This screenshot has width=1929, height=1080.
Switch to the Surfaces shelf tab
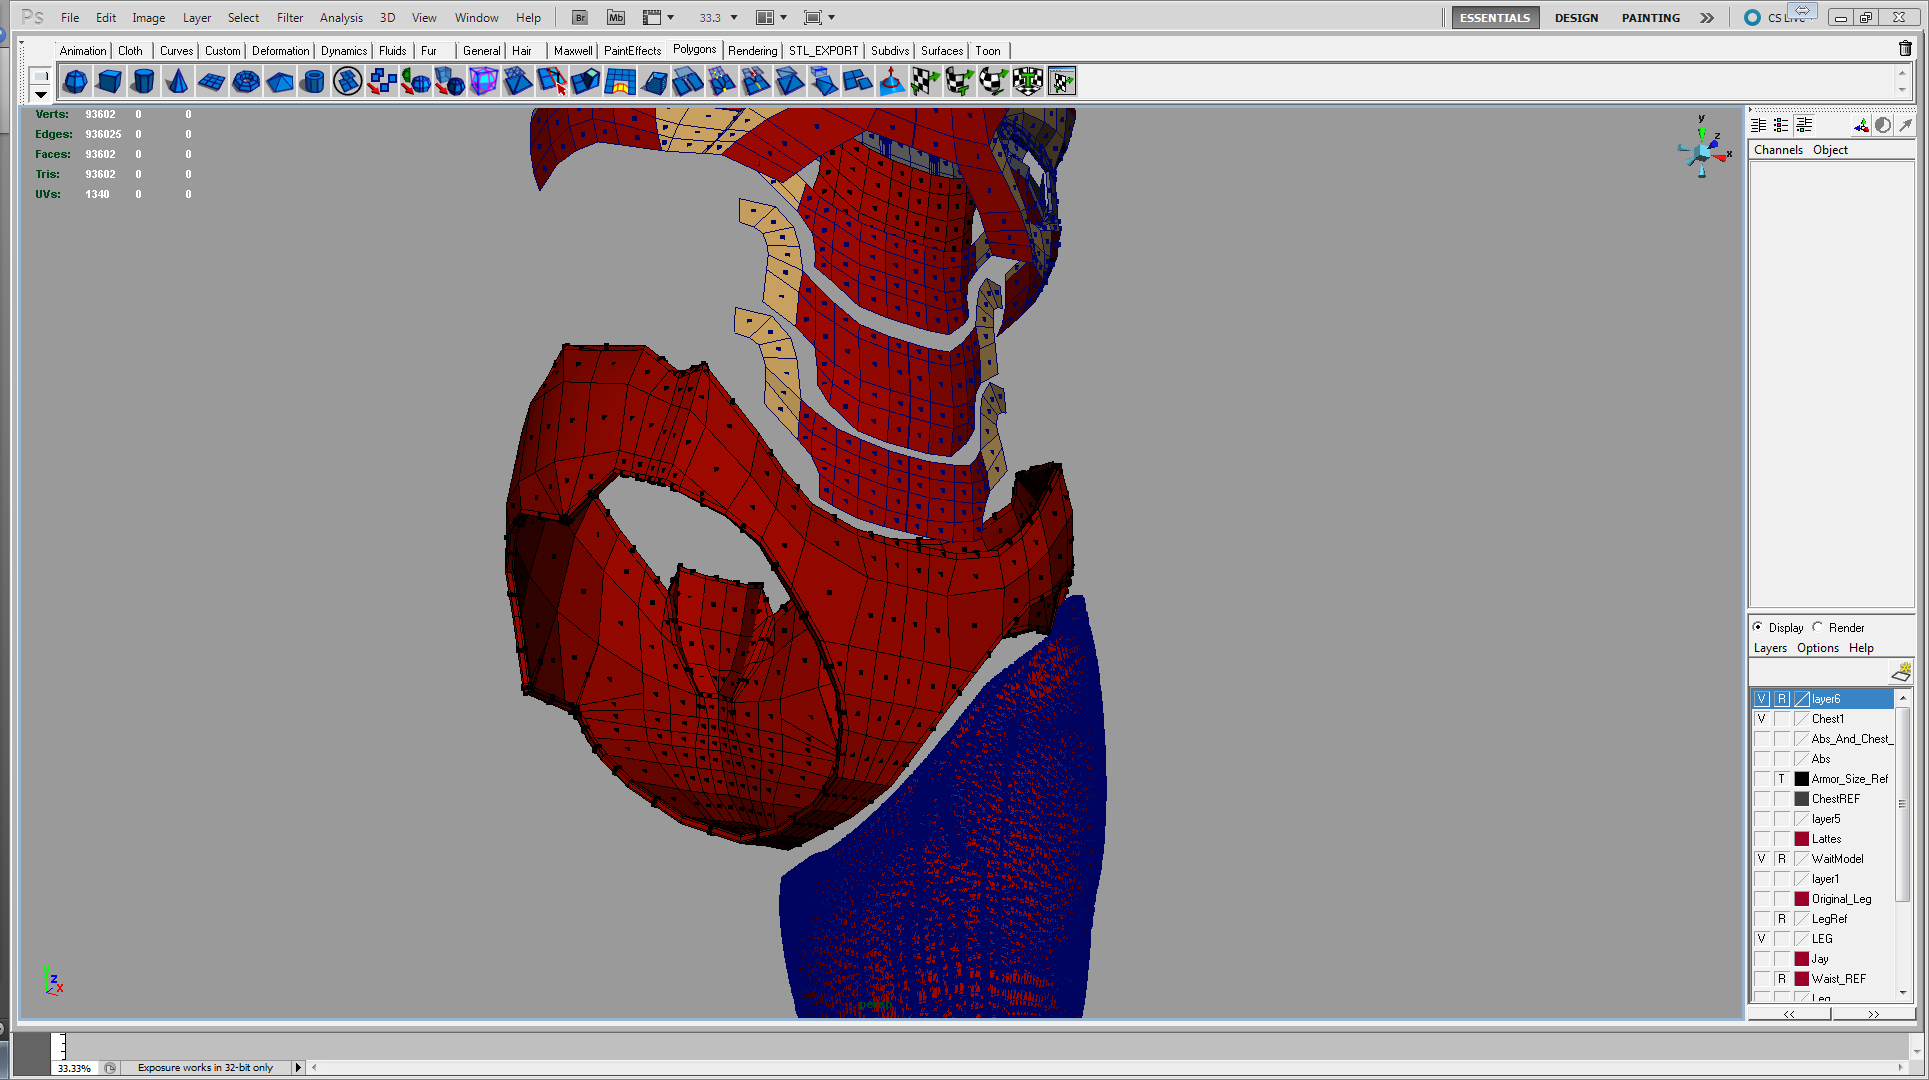tap(942, 51)
